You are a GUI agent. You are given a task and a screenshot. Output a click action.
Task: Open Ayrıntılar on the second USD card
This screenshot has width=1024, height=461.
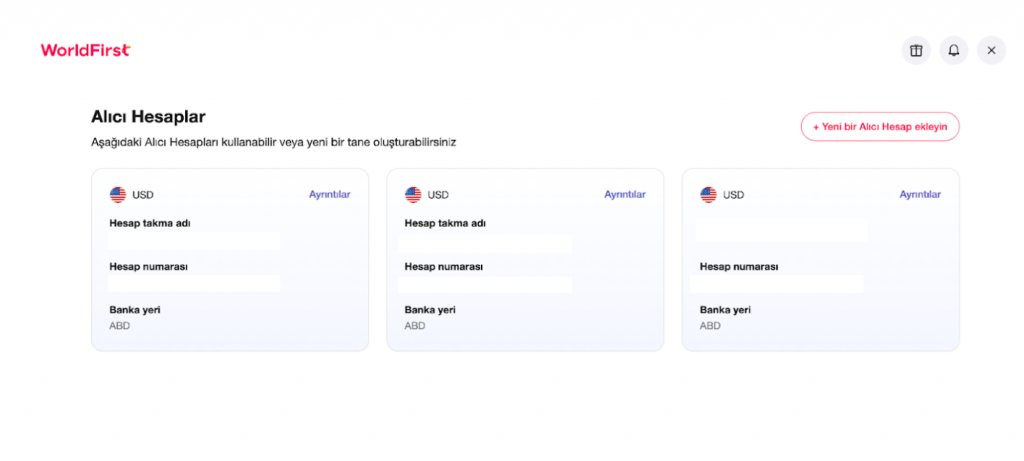[624, 195]
